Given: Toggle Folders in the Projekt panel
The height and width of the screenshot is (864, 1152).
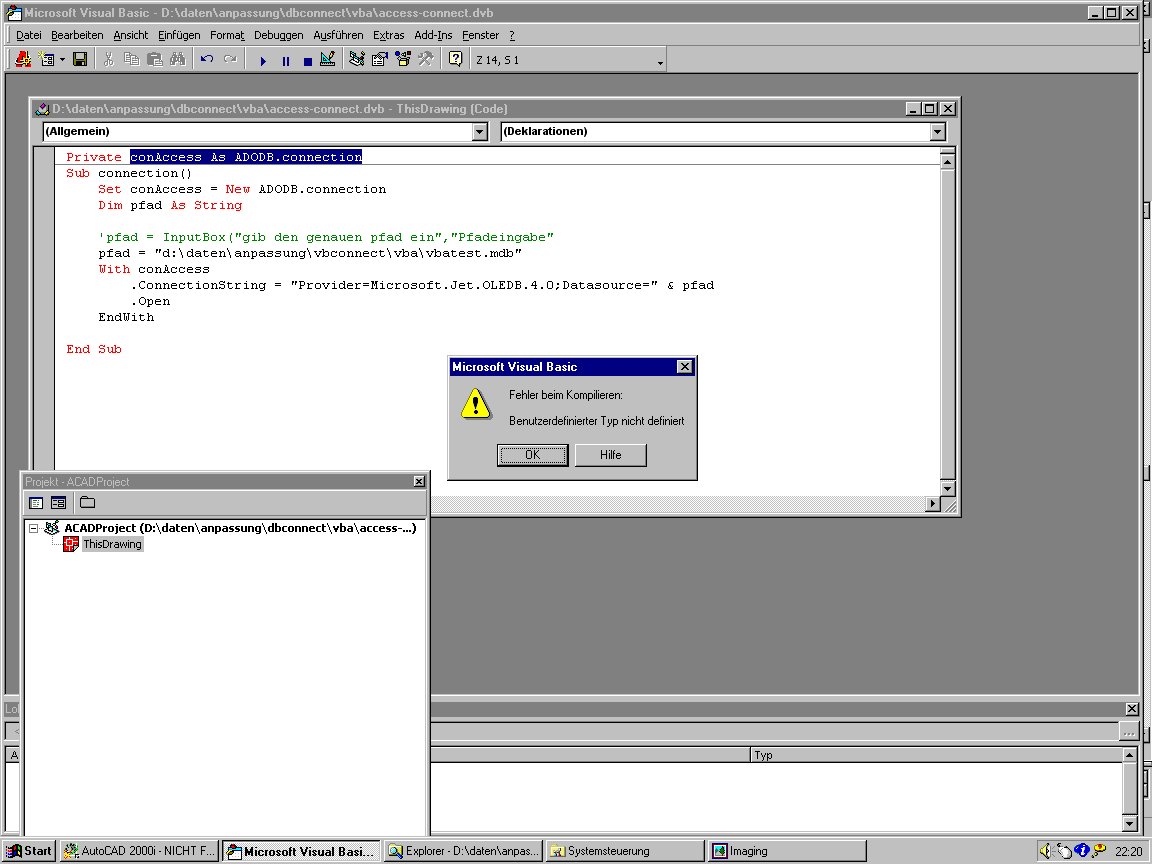Looking at the screenshot, I should (87, 503).
